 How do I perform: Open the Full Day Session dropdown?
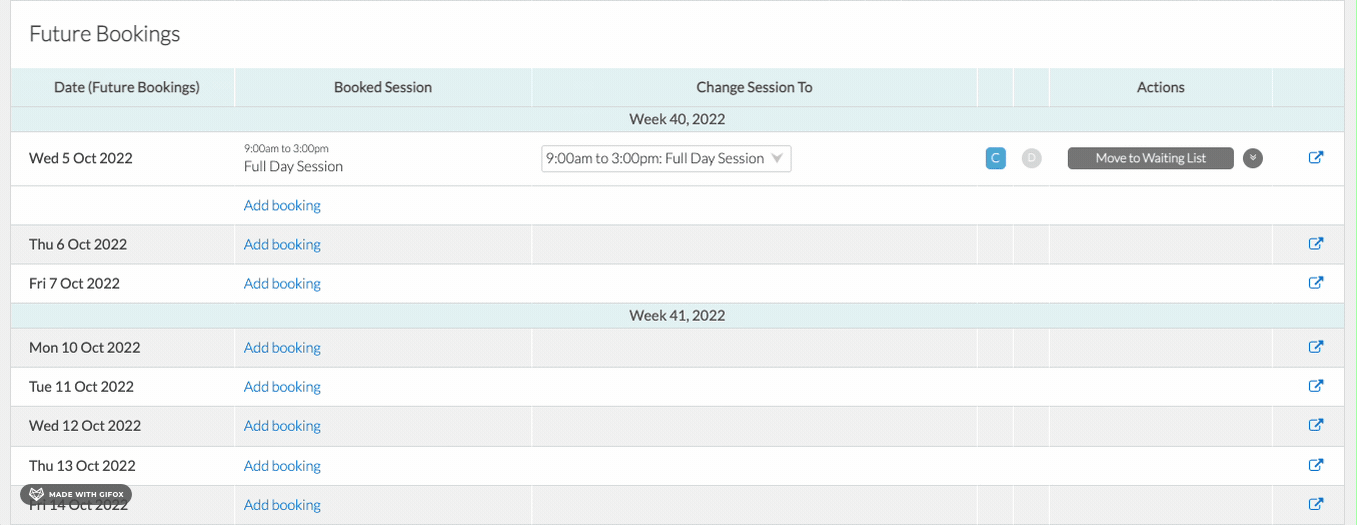coord(666,158)
